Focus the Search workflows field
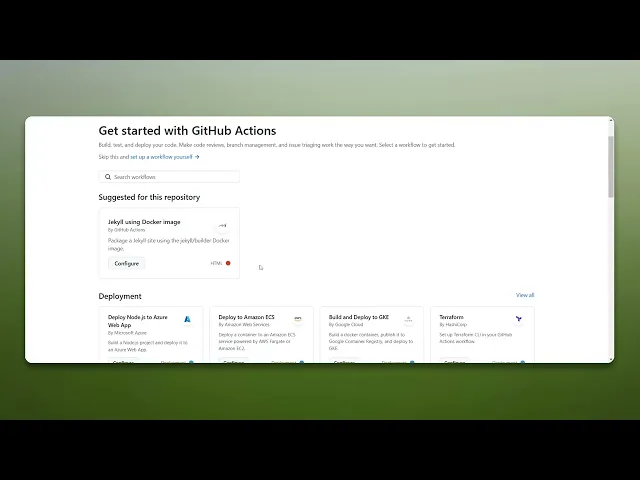Screen dimensions: 640x480 169,177
